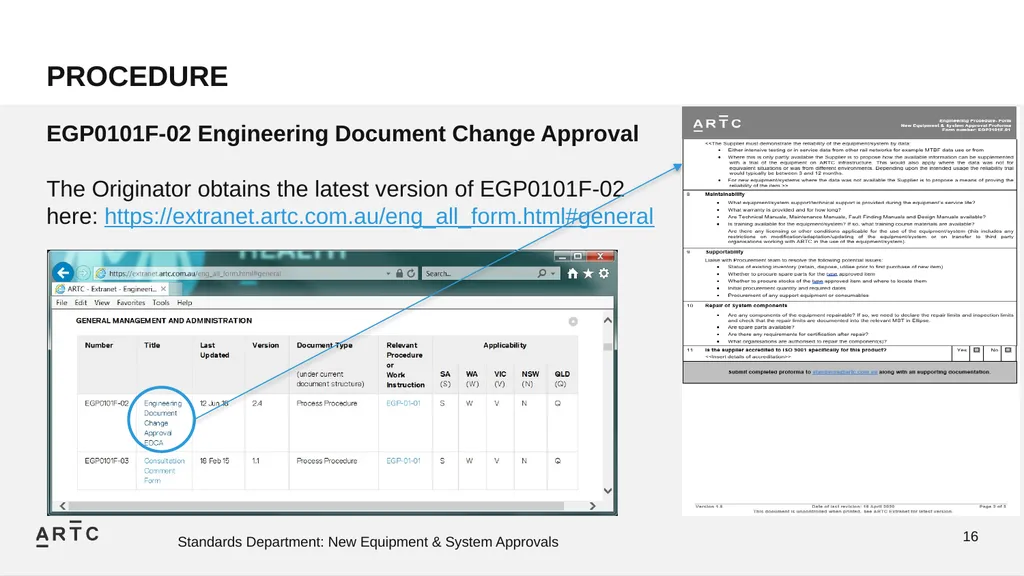This screenshot has height=576, width=1024.
Task: Select Process Procedure in EGP0101F-02 row
Action: click(327, 404)
